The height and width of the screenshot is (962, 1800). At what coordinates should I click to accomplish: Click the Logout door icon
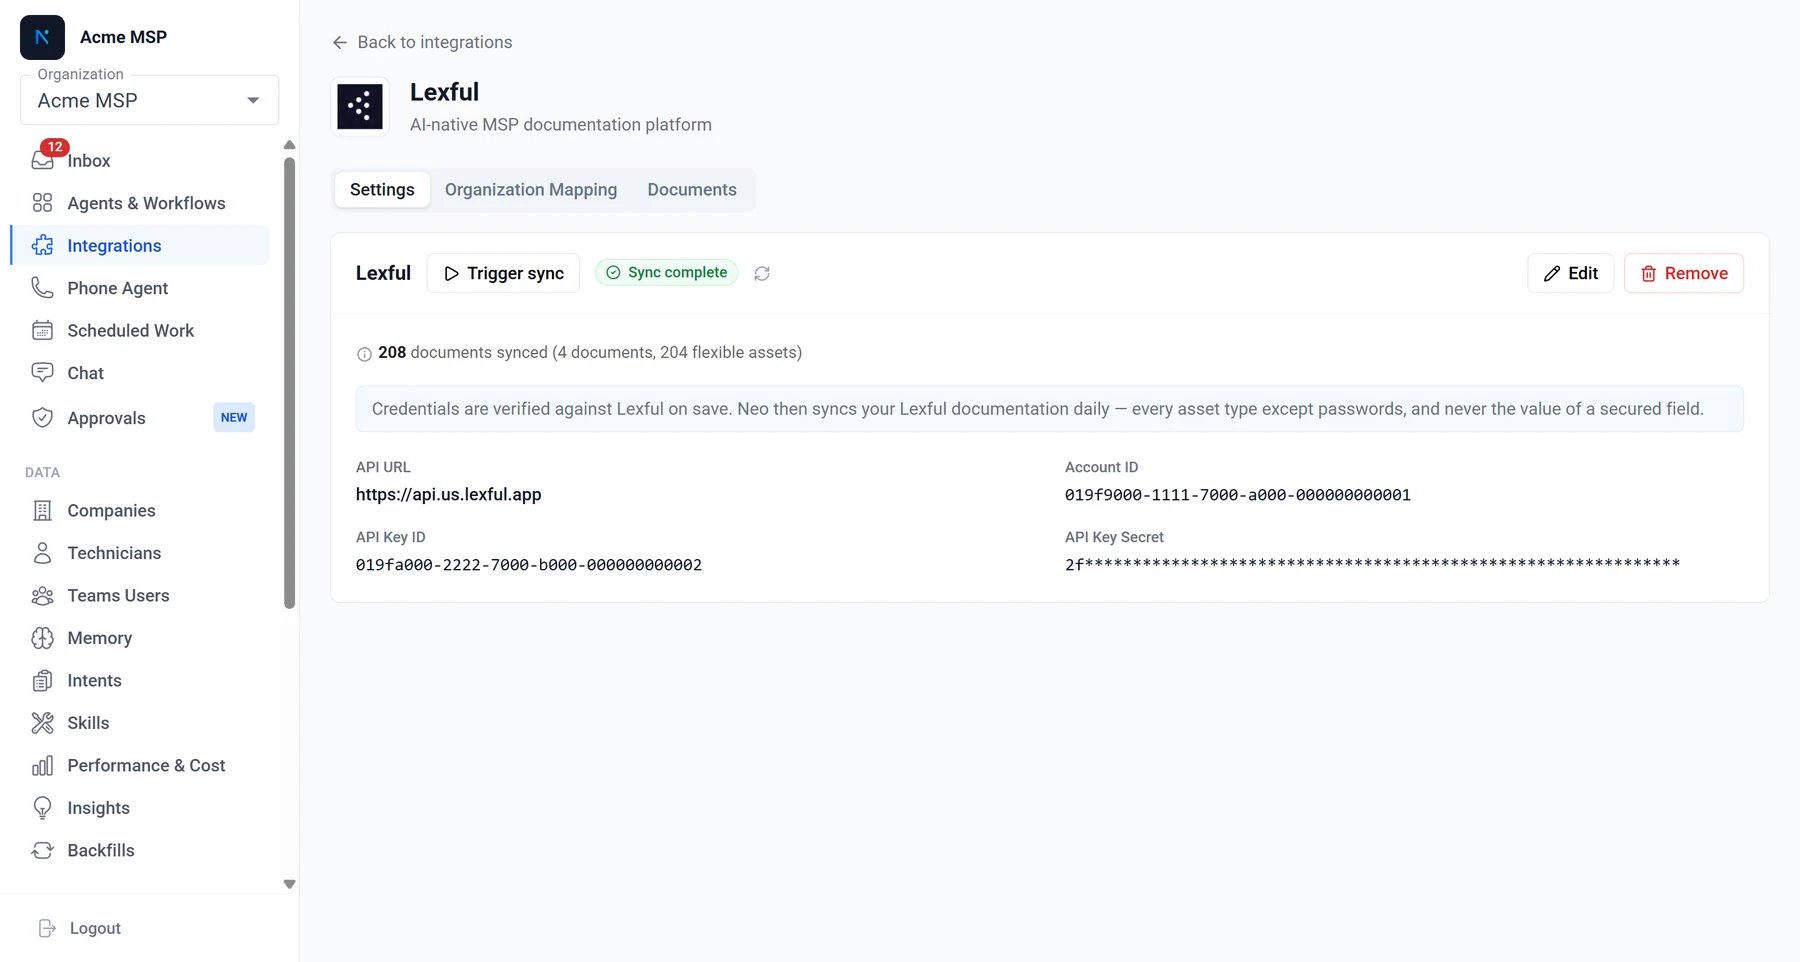pyautogui.click(x=47, y=928)
